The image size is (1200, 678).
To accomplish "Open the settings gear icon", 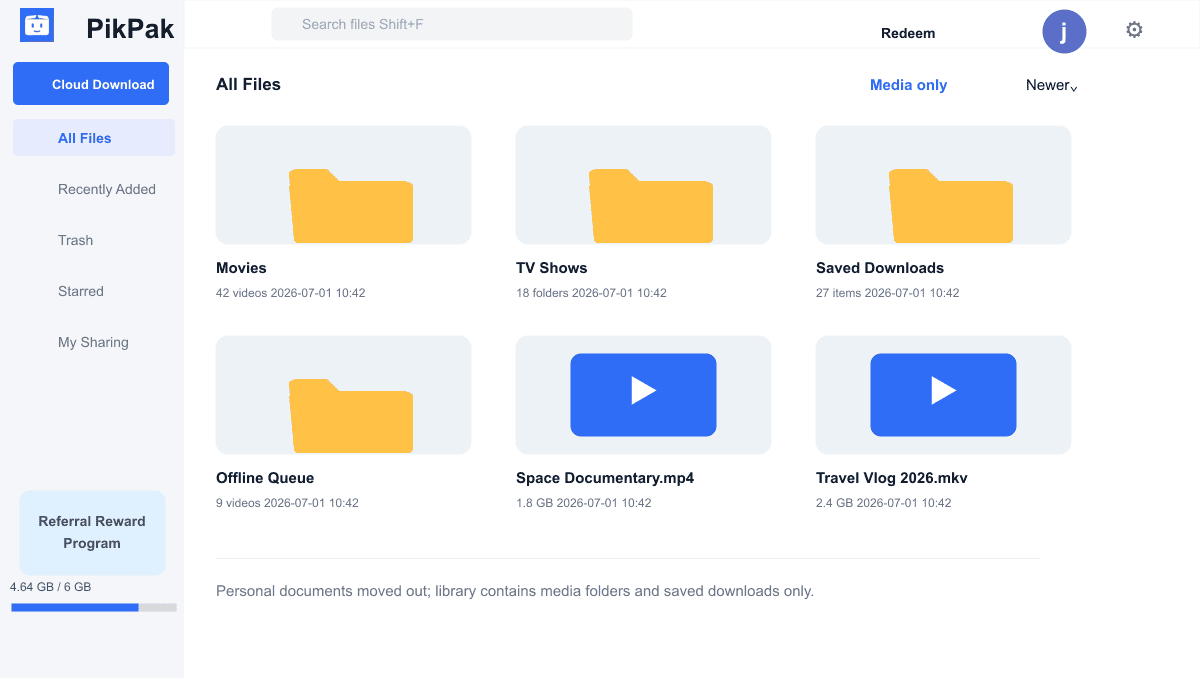I will click(x=1134, y=30).
